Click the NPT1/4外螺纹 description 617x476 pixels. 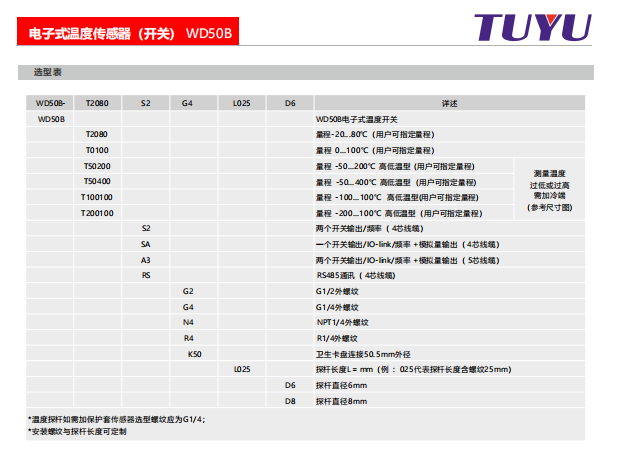343,322
